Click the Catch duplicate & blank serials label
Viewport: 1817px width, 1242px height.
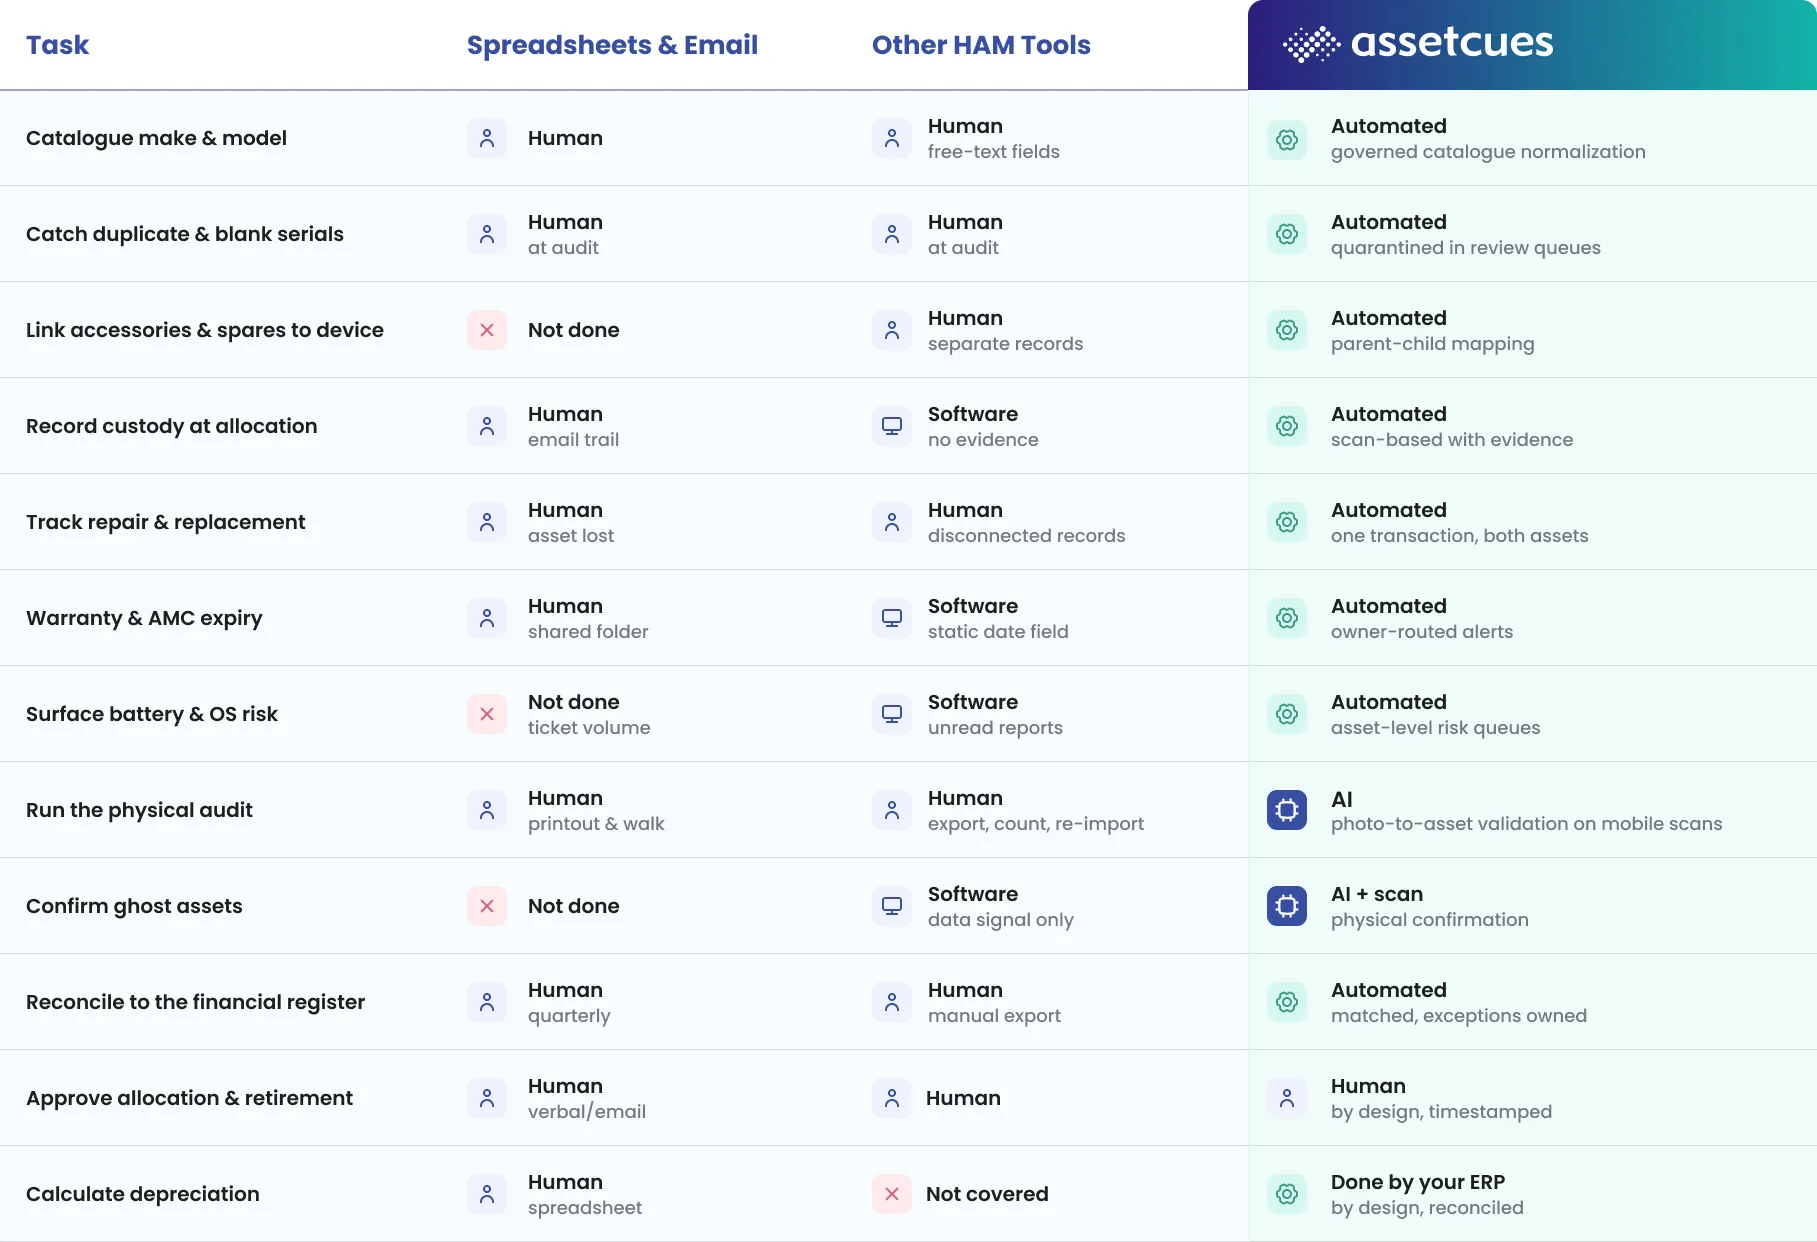(x=185, y=234)
